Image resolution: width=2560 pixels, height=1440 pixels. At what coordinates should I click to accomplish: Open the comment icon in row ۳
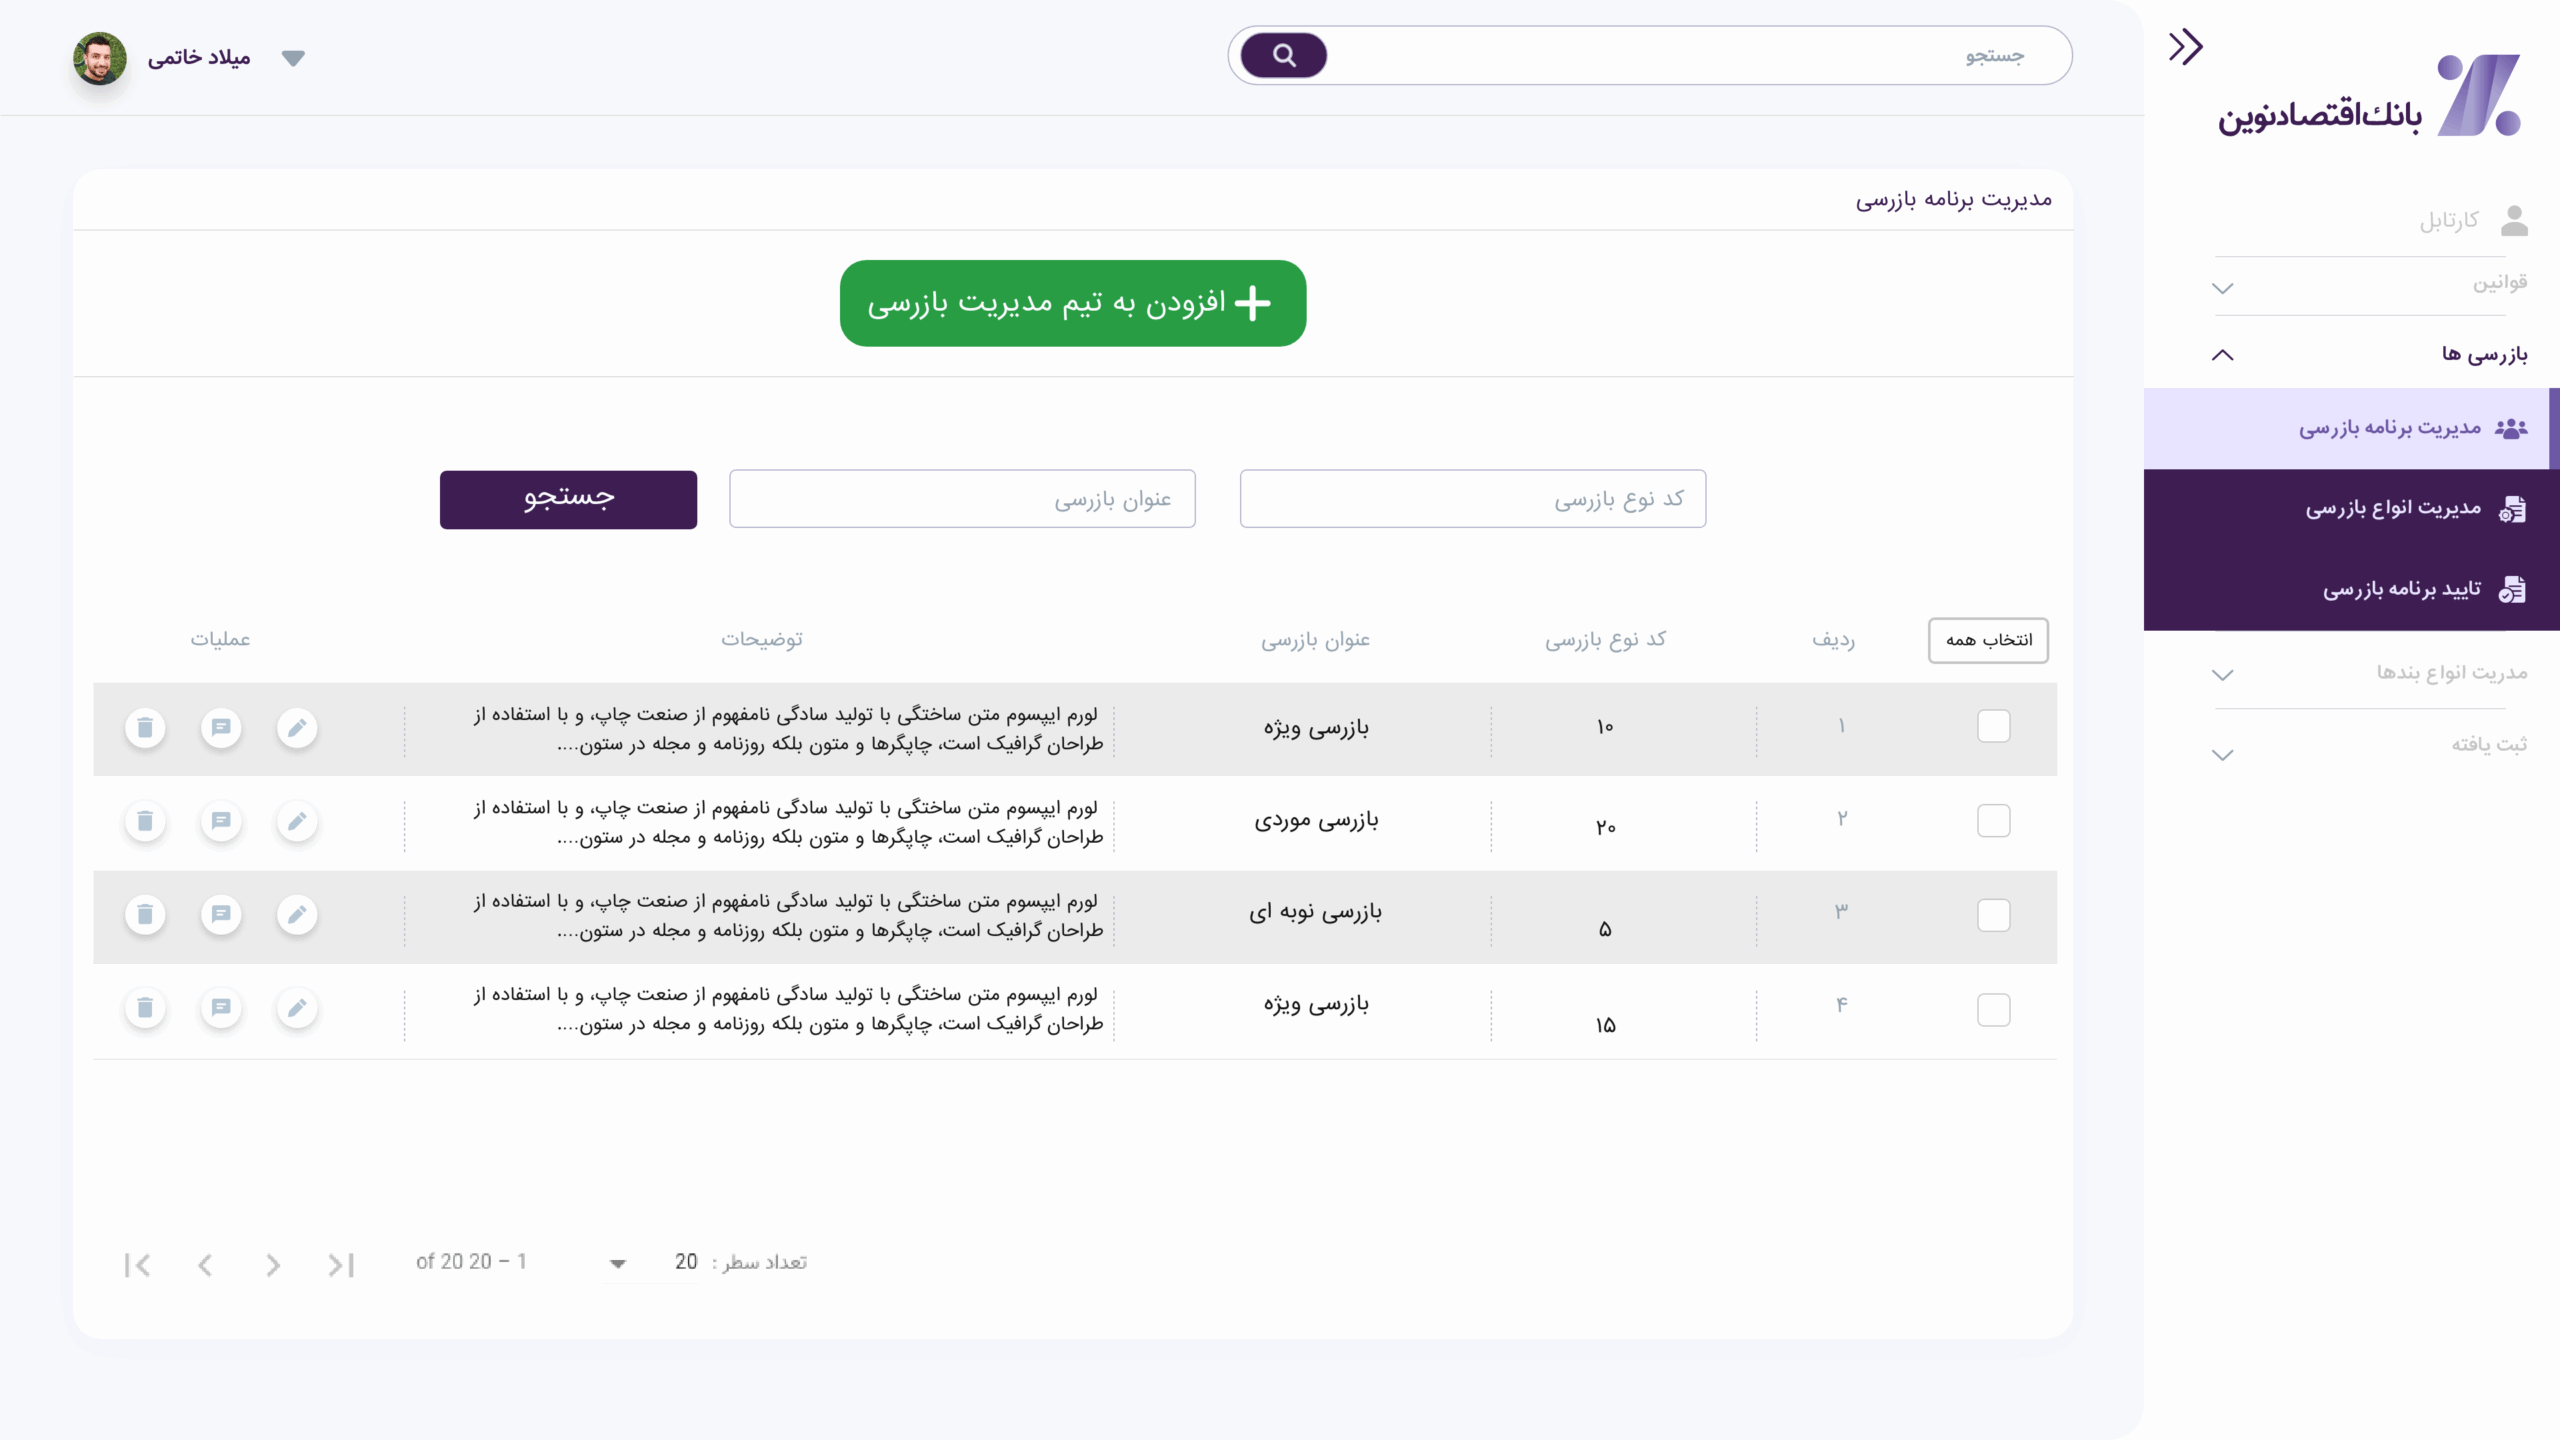221,914
